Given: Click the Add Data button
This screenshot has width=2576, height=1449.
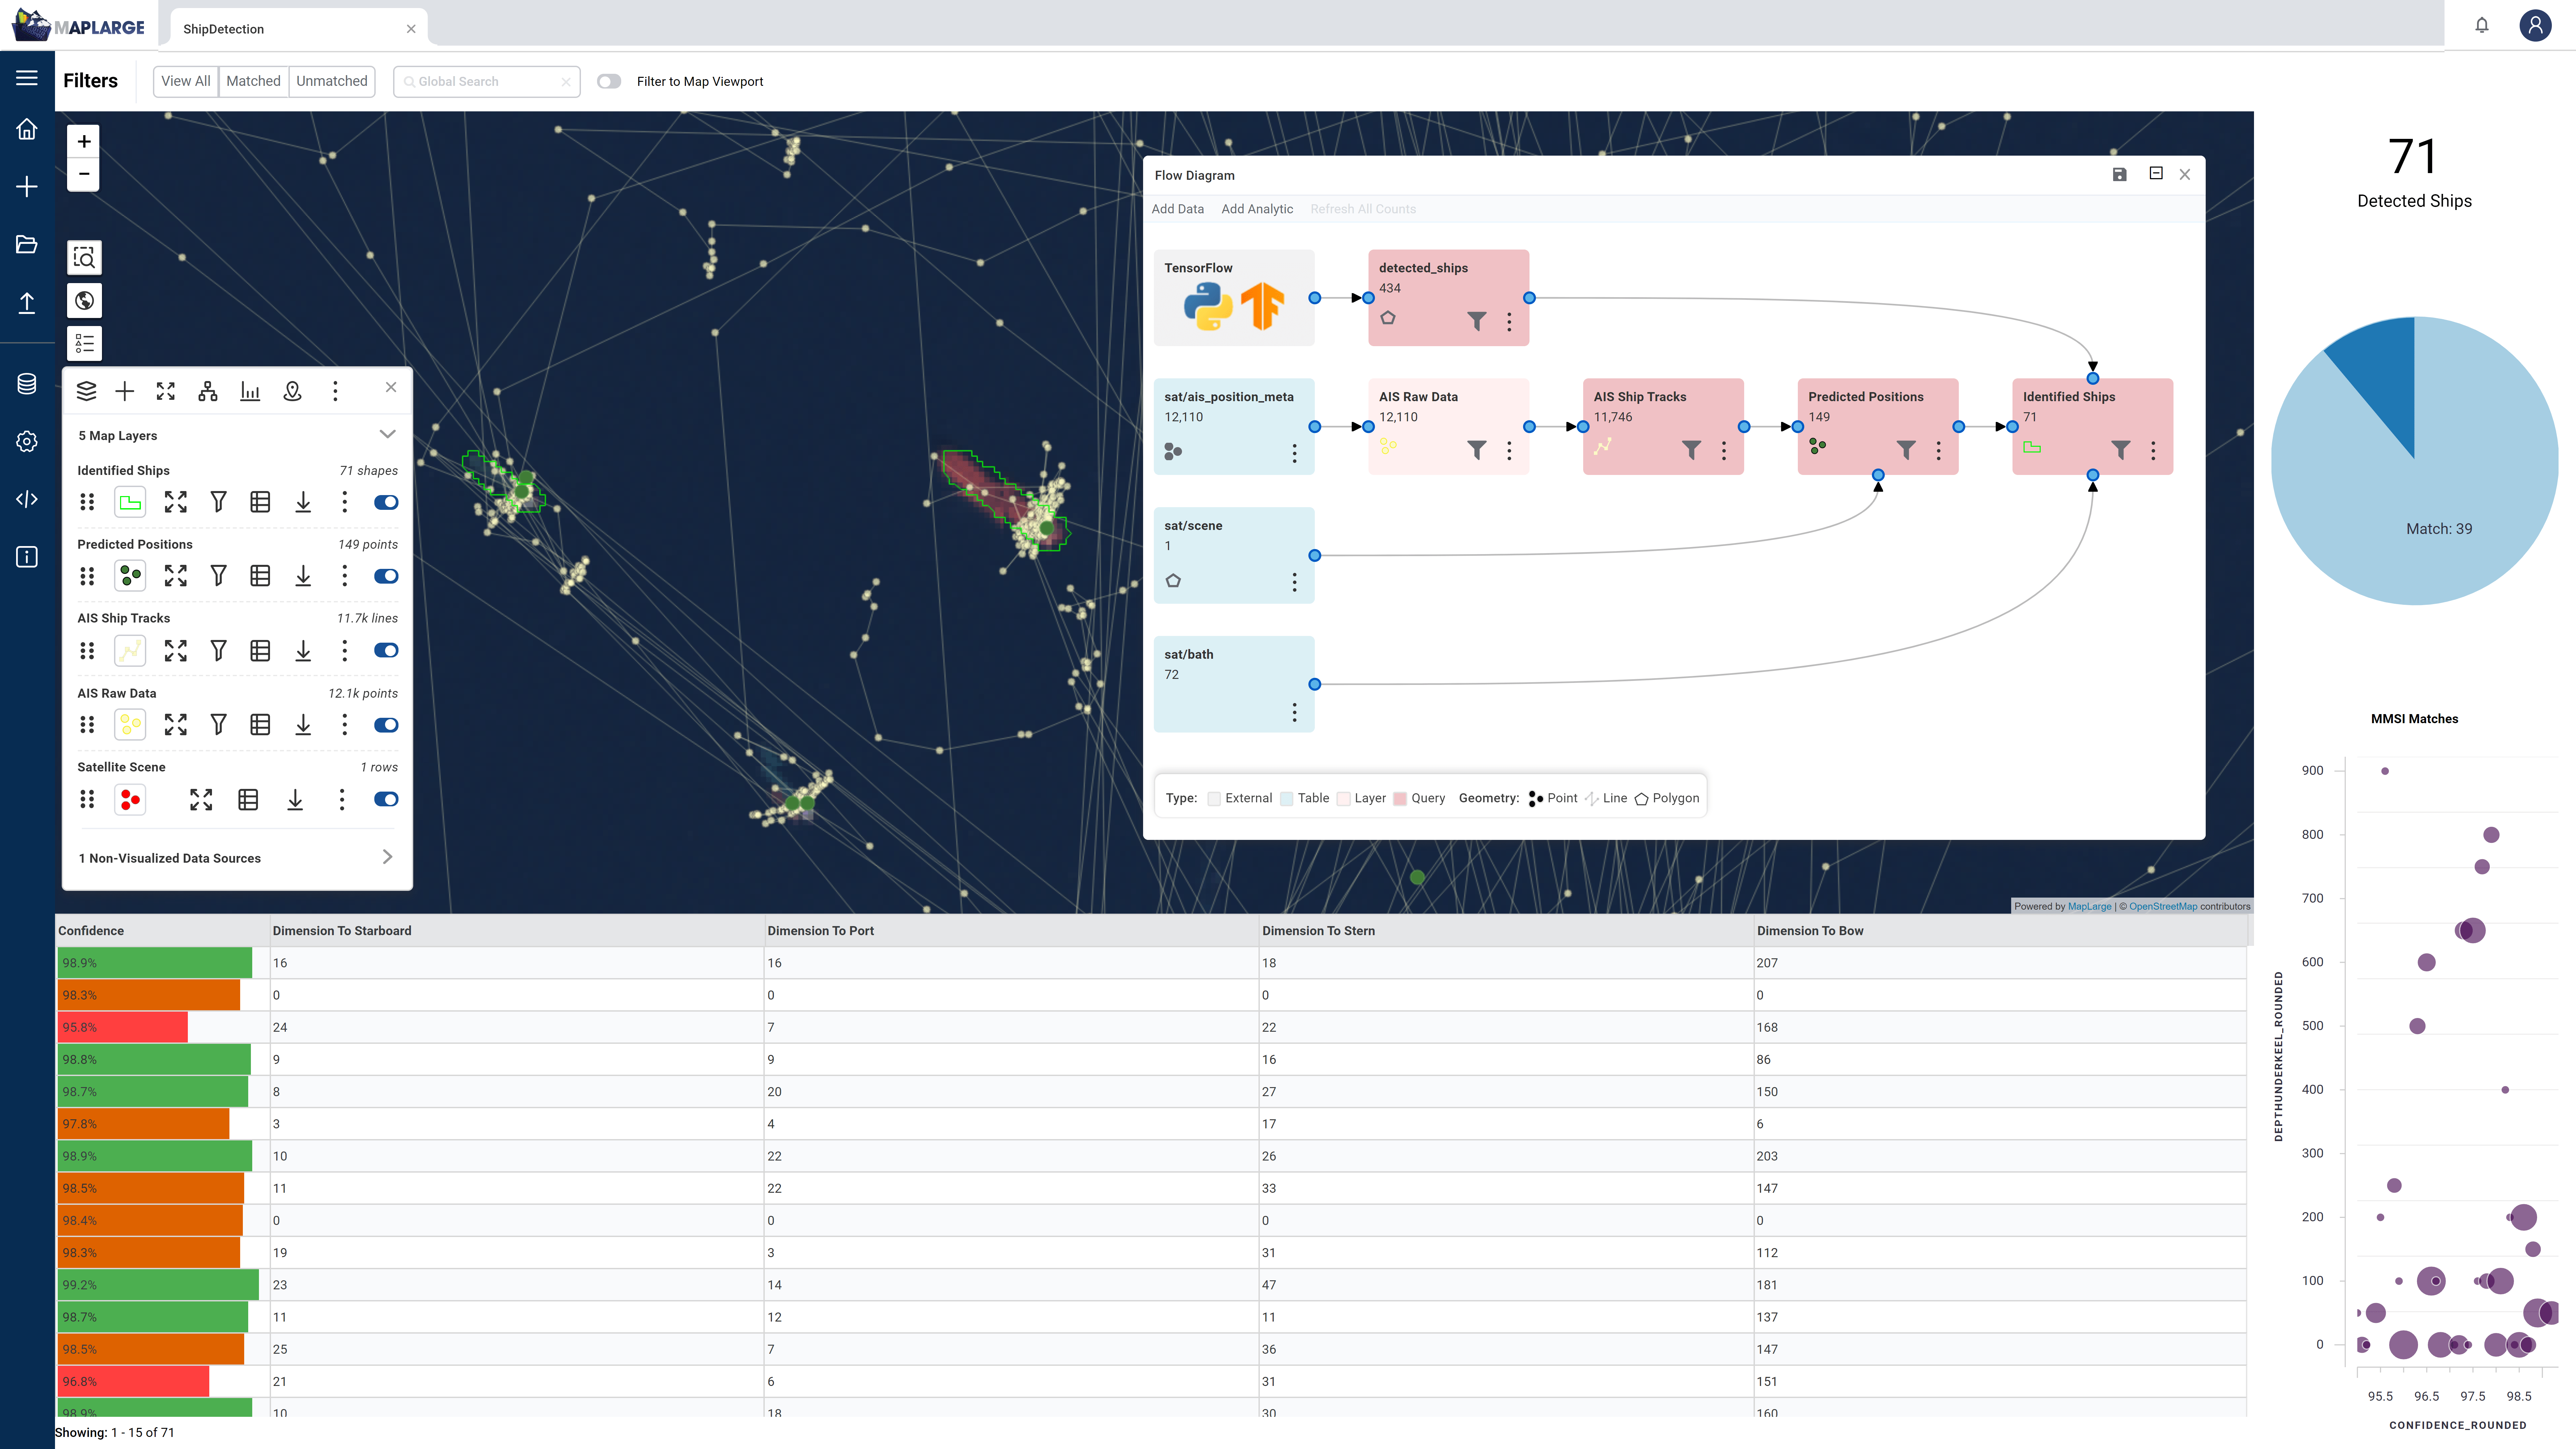Looking at the screenshot, I should click(x=1177, y=209).
